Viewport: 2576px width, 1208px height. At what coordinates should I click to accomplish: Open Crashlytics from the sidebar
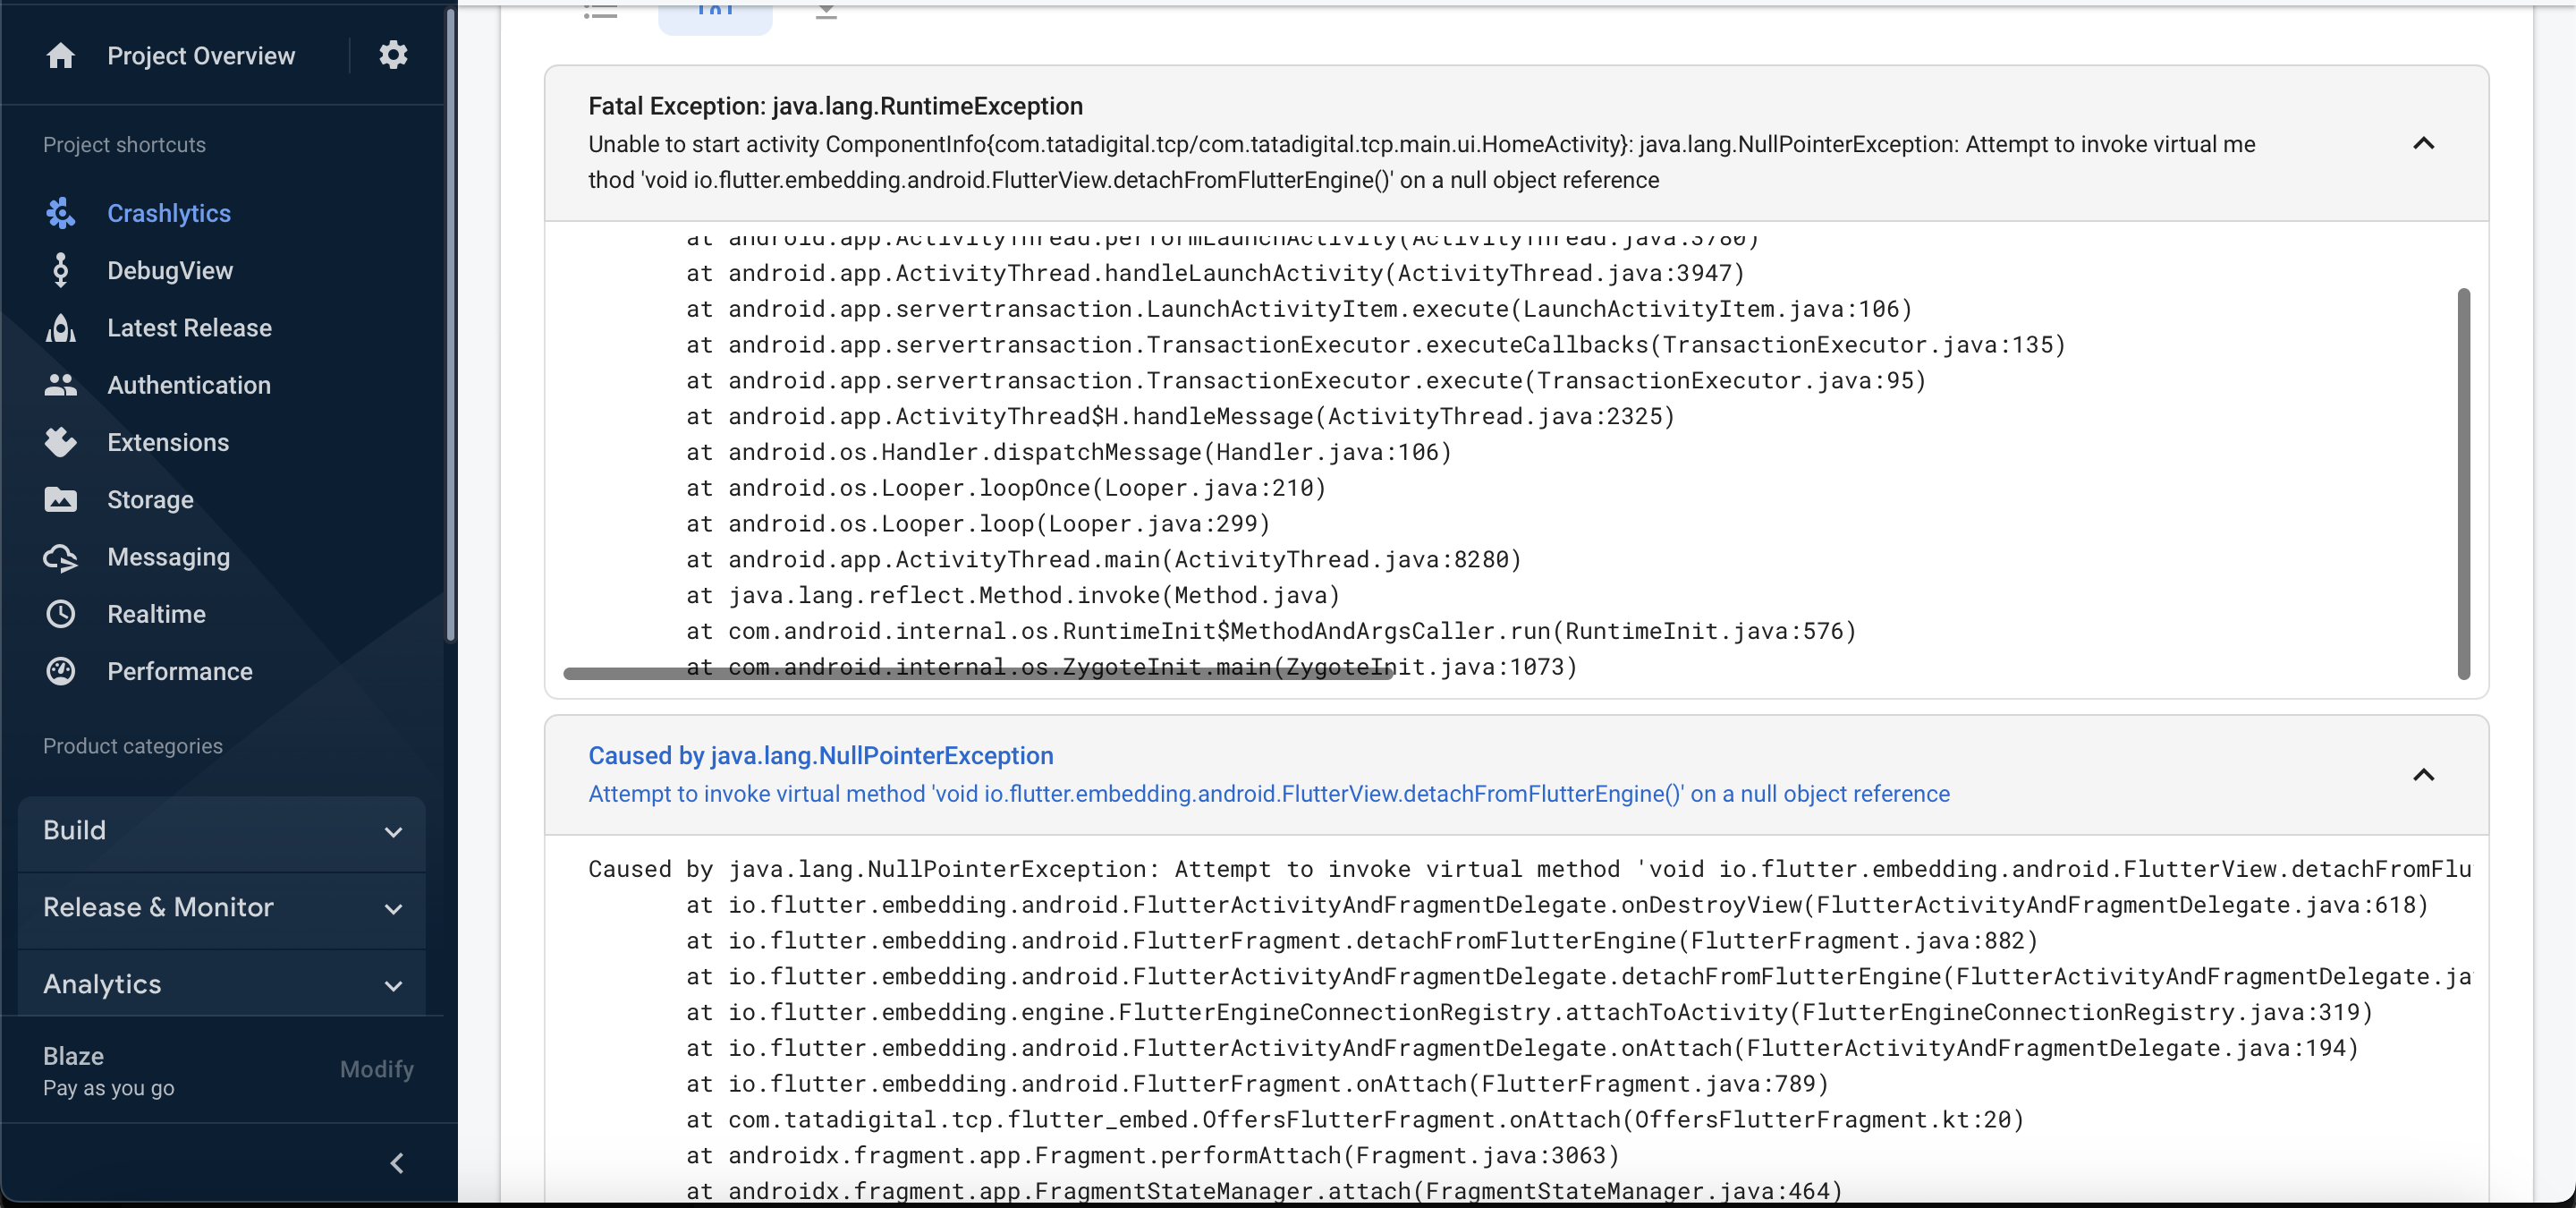pyautogui.click(x=168, y=213)
